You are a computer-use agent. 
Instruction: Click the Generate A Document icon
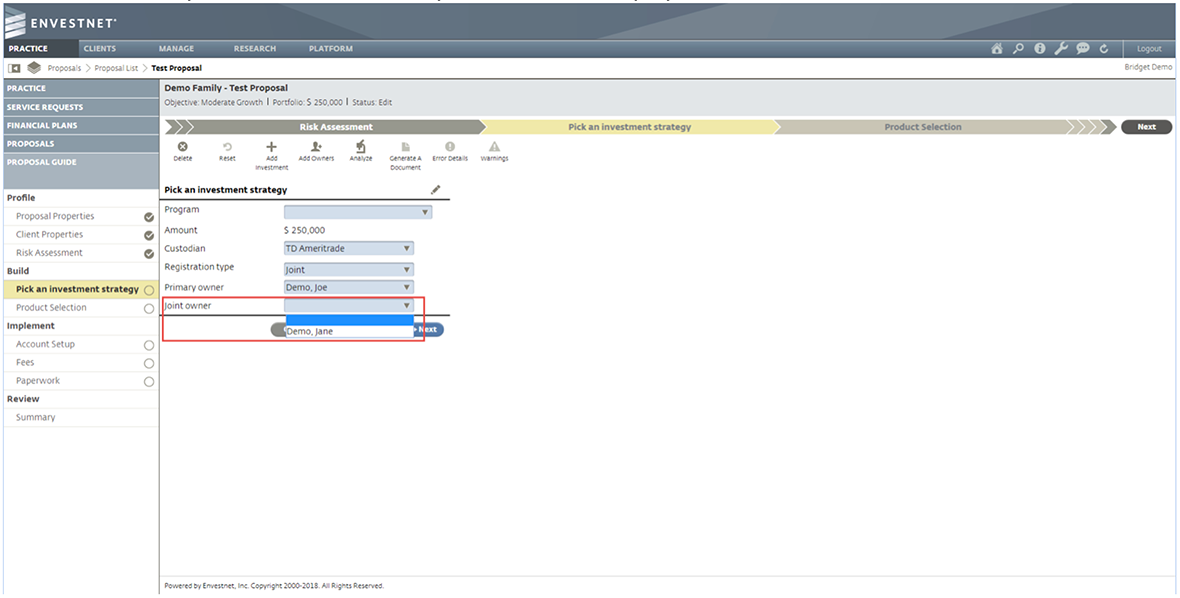tap(406, 147)
